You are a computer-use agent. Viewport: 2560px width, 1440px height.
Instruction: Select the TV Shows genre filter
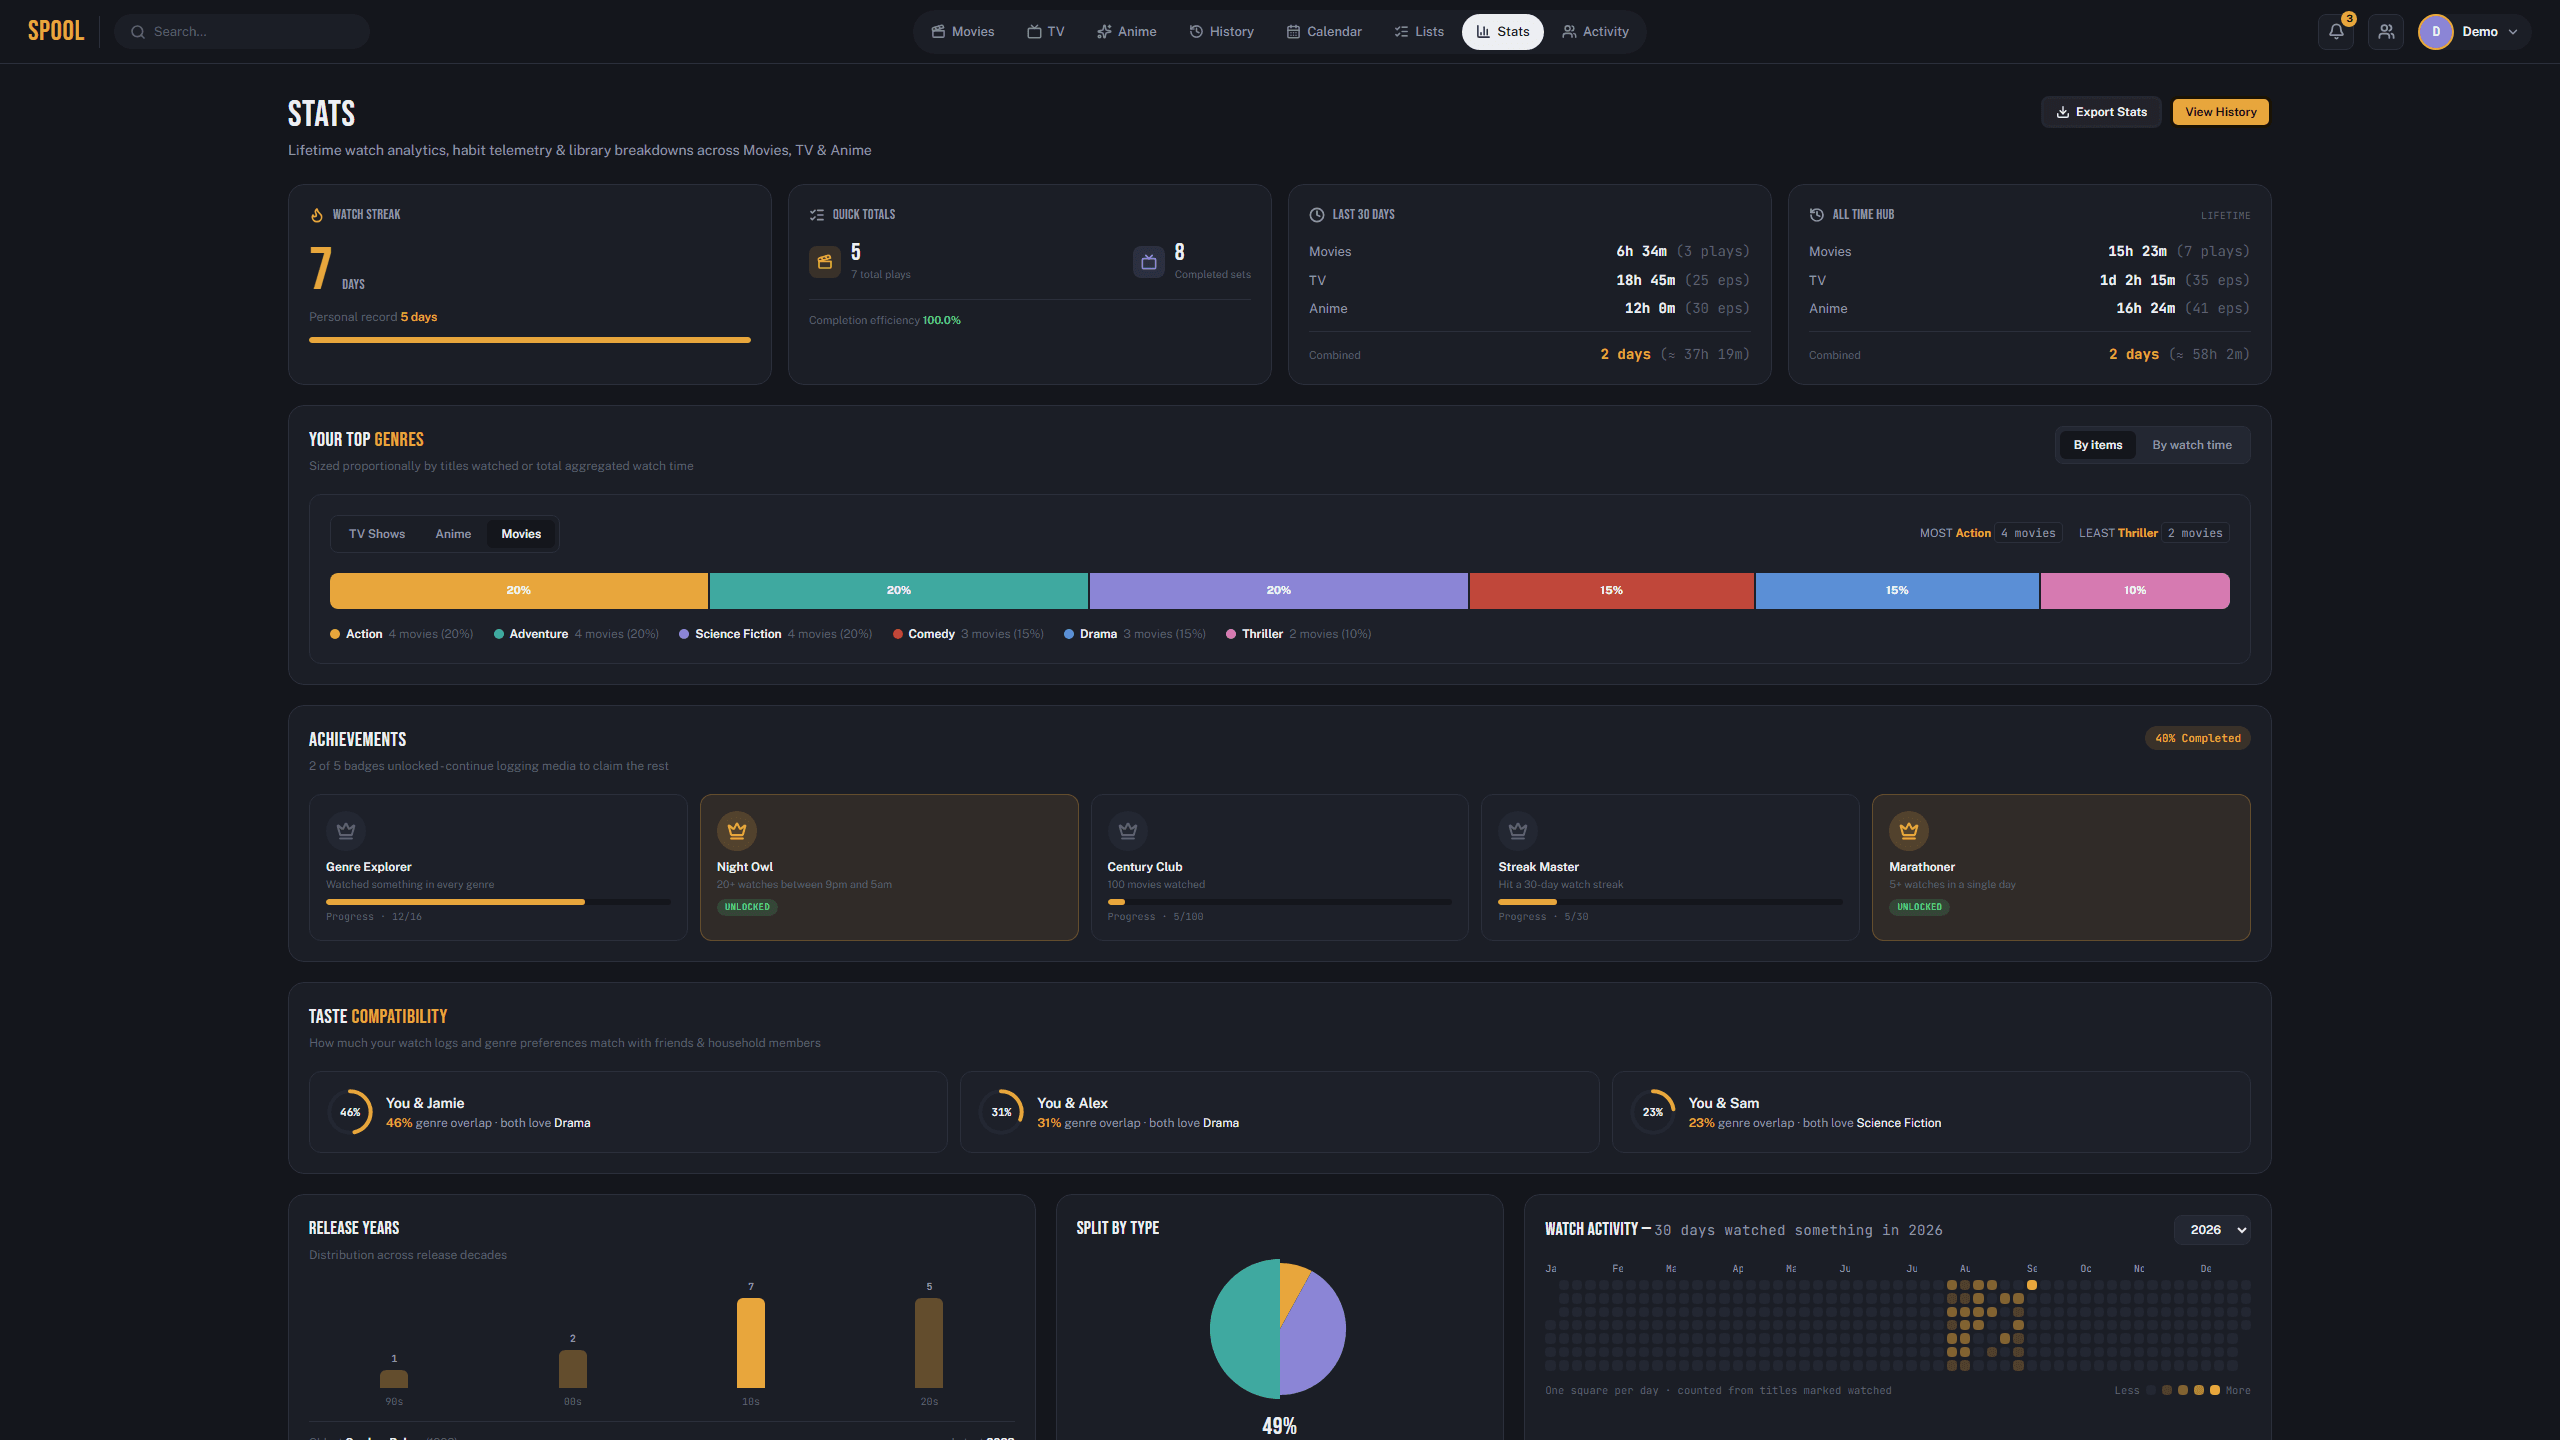(377, 534)
